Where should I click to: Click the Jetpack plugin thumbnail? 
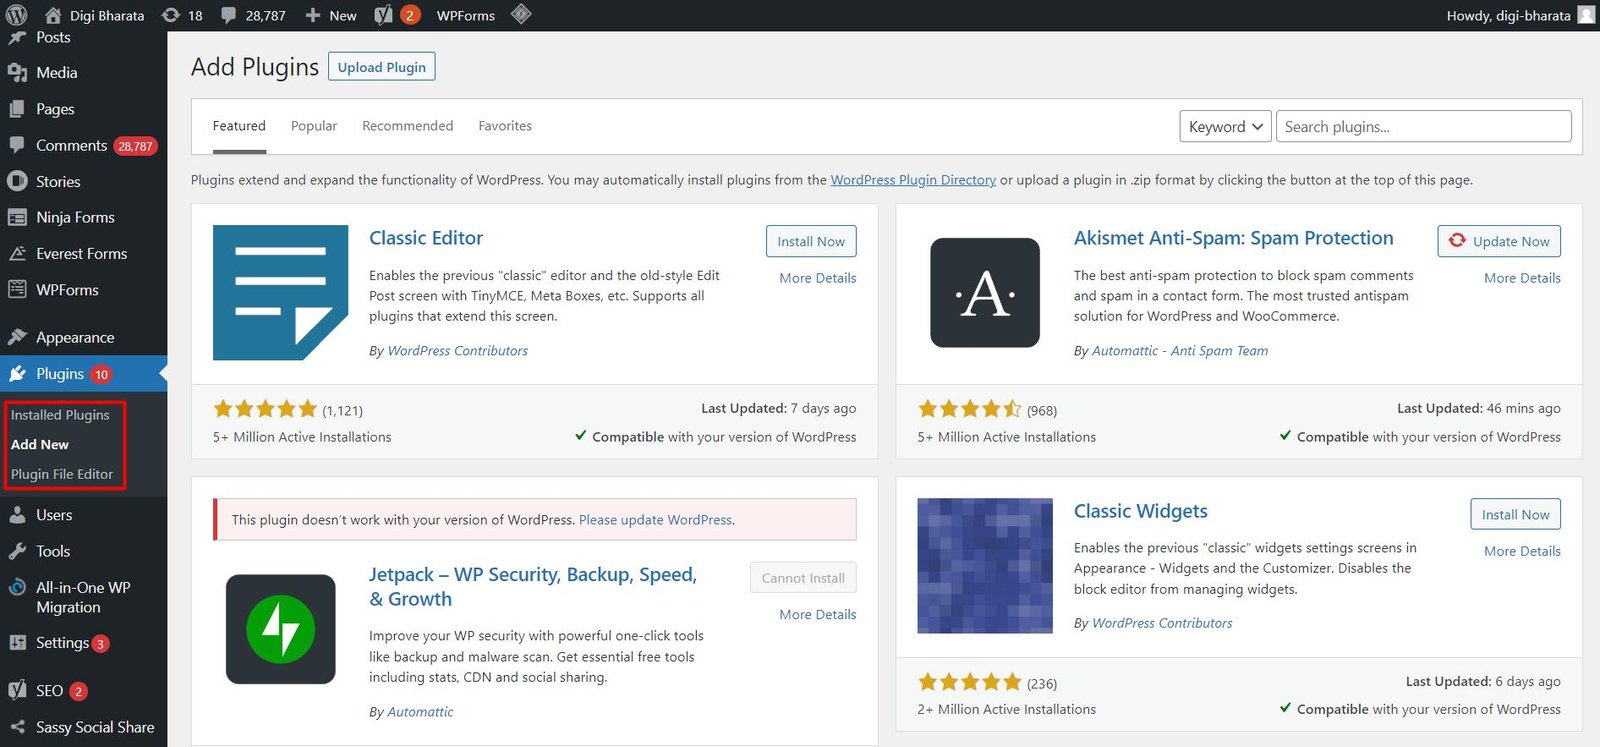(x=281, y=629)
